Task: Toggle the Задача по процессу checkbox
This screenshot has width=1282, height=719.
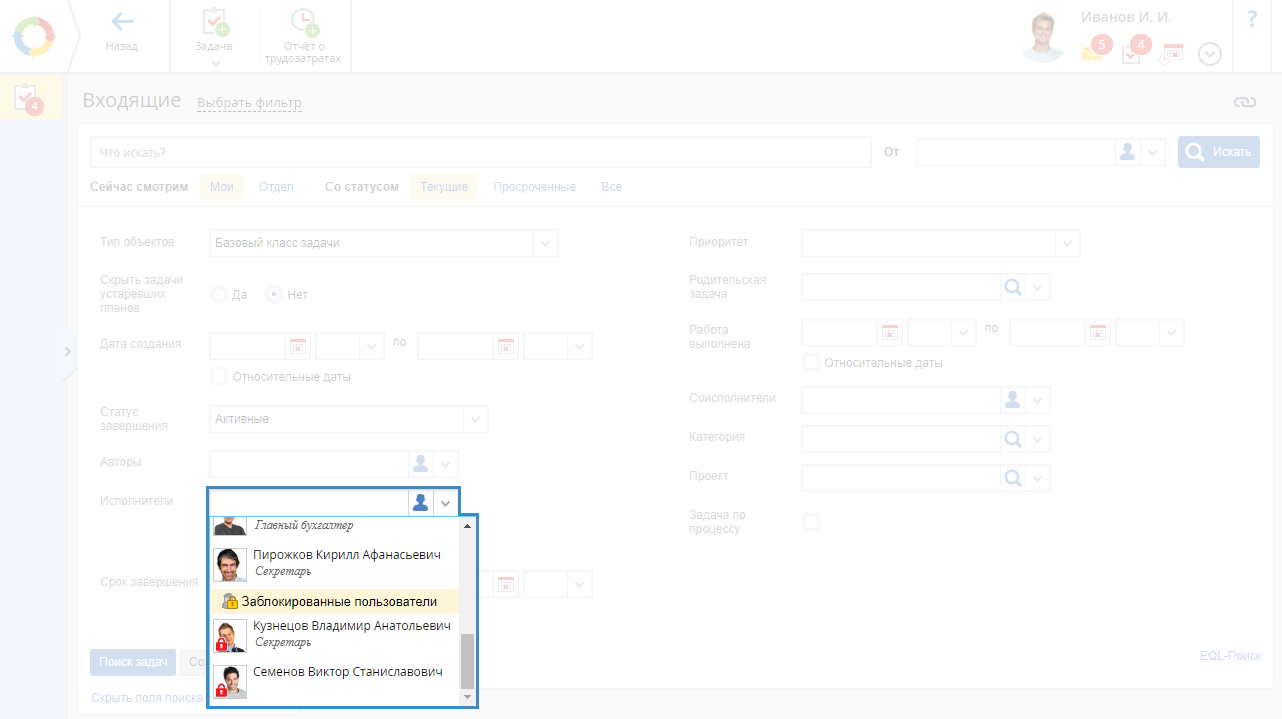Action: tap(811, 522)
